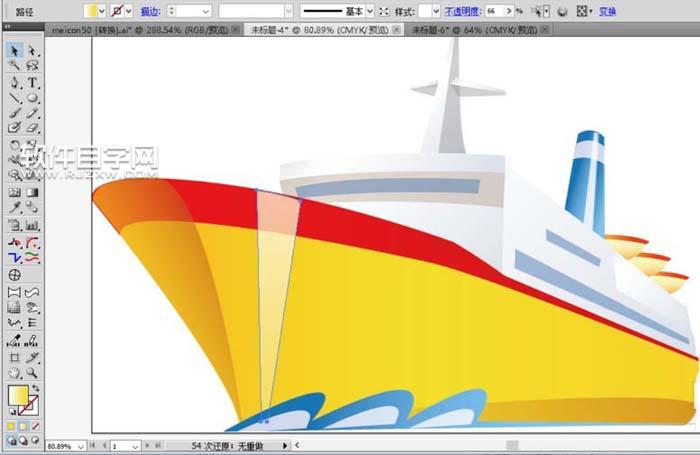Activate the Zoom magnifier tool
700x455 pixels.
point(33,372)
